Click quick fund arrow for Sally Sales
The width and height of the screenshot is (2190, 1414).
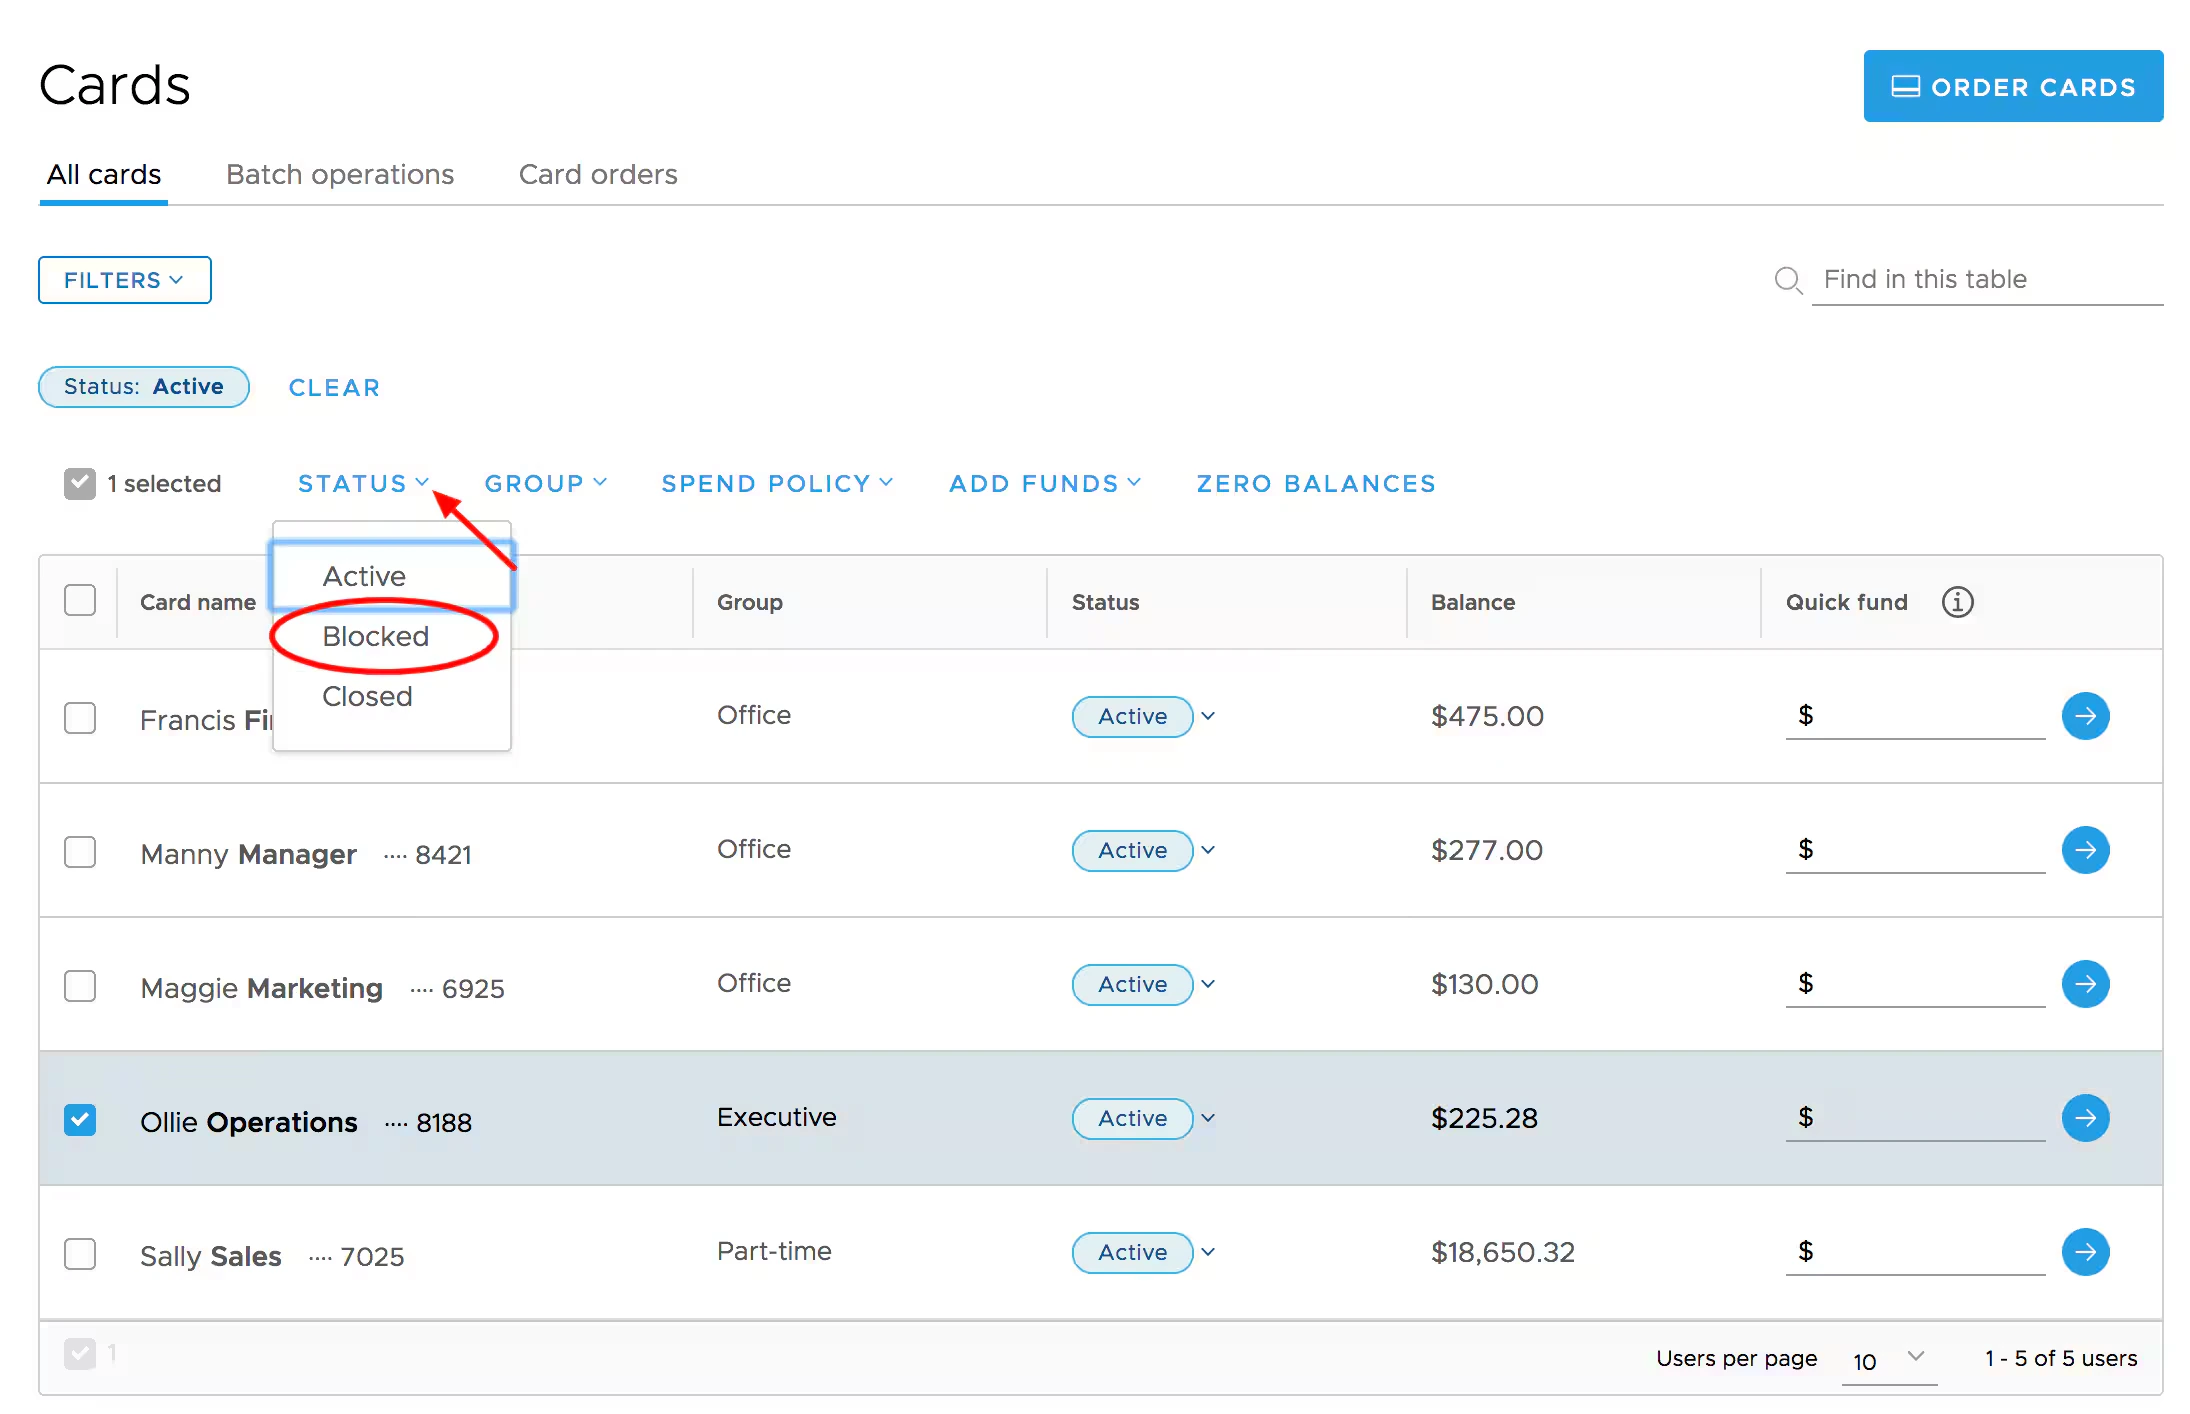point(2085,1252)
